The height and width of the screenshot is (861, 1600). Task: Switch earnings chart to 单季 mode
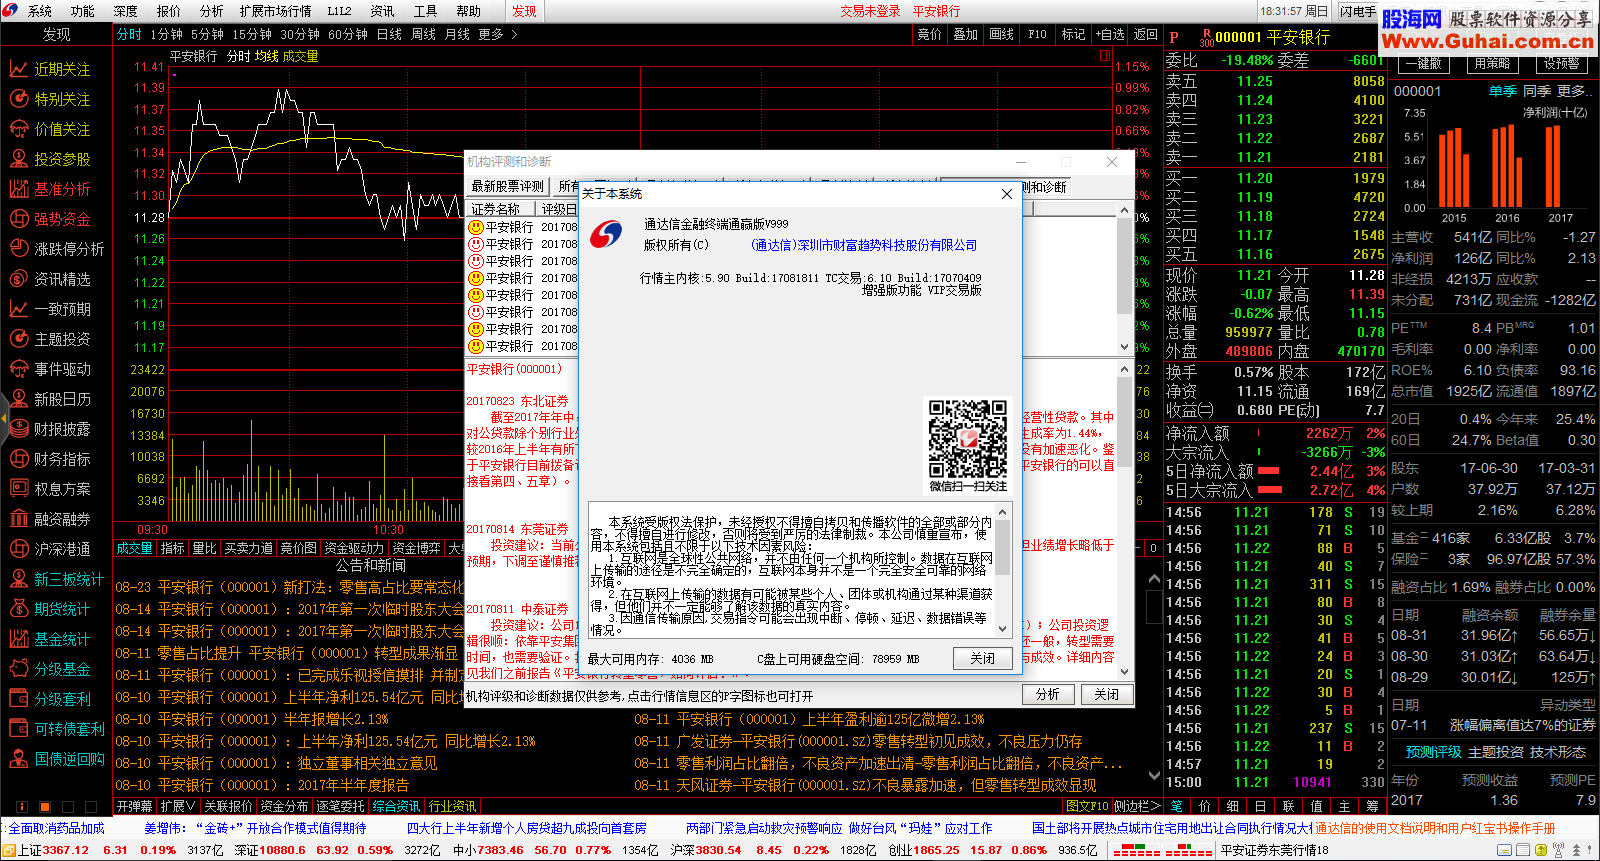[x=1502, y=91]
